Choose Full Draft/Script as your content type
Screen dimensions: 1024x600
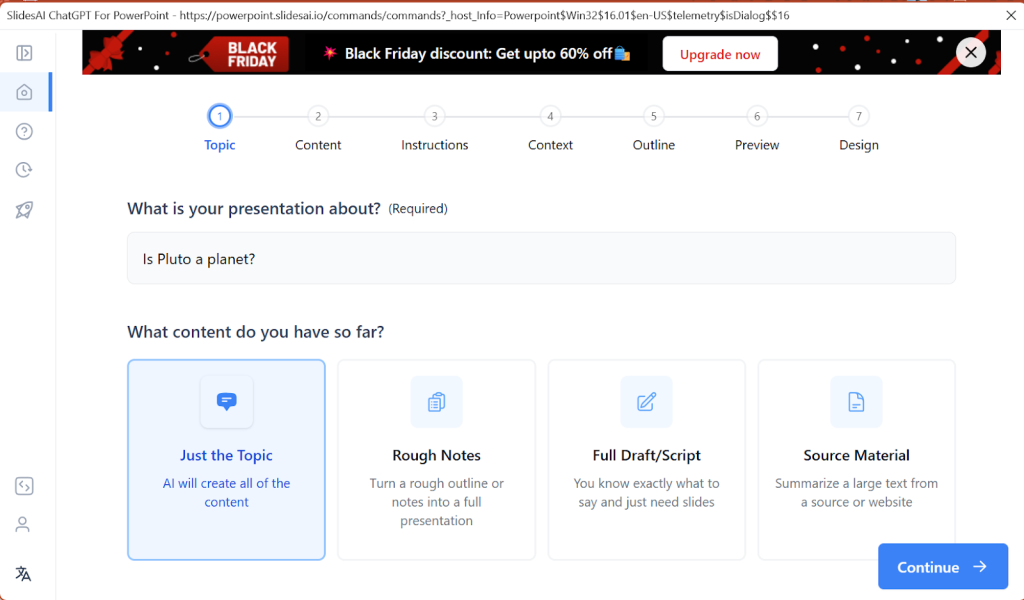[x=646, y=459]
